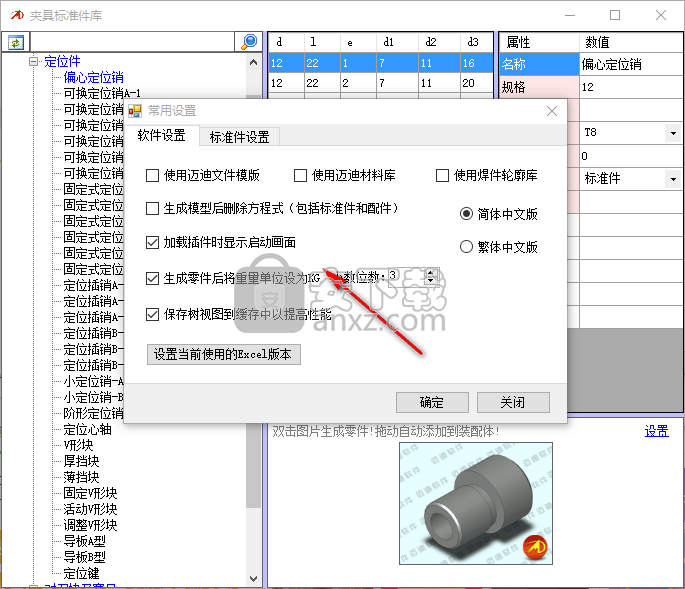685x589 pixels.
Task: Select 导板A型 tree item
Action: pos(84,541)
